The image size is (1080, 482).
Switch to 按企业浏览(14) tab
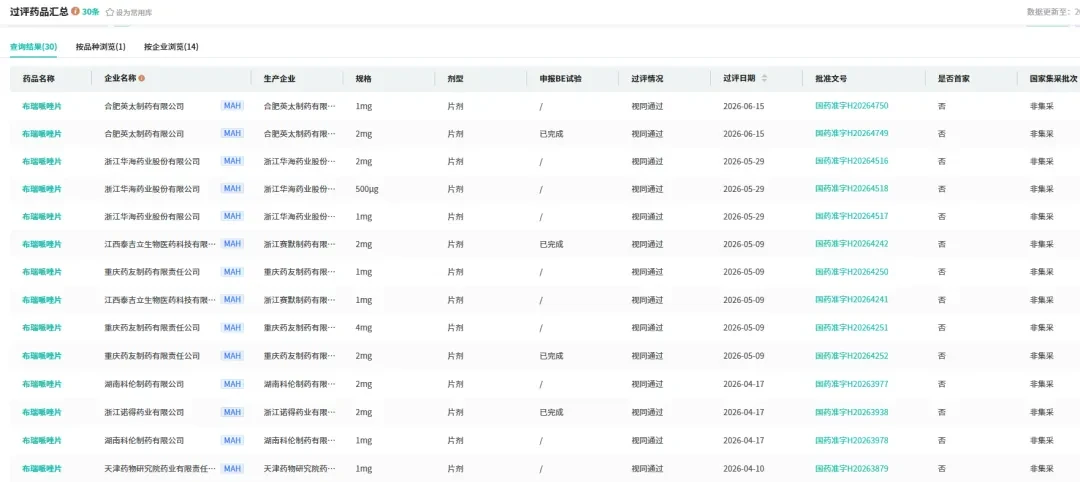coord(172,47)
